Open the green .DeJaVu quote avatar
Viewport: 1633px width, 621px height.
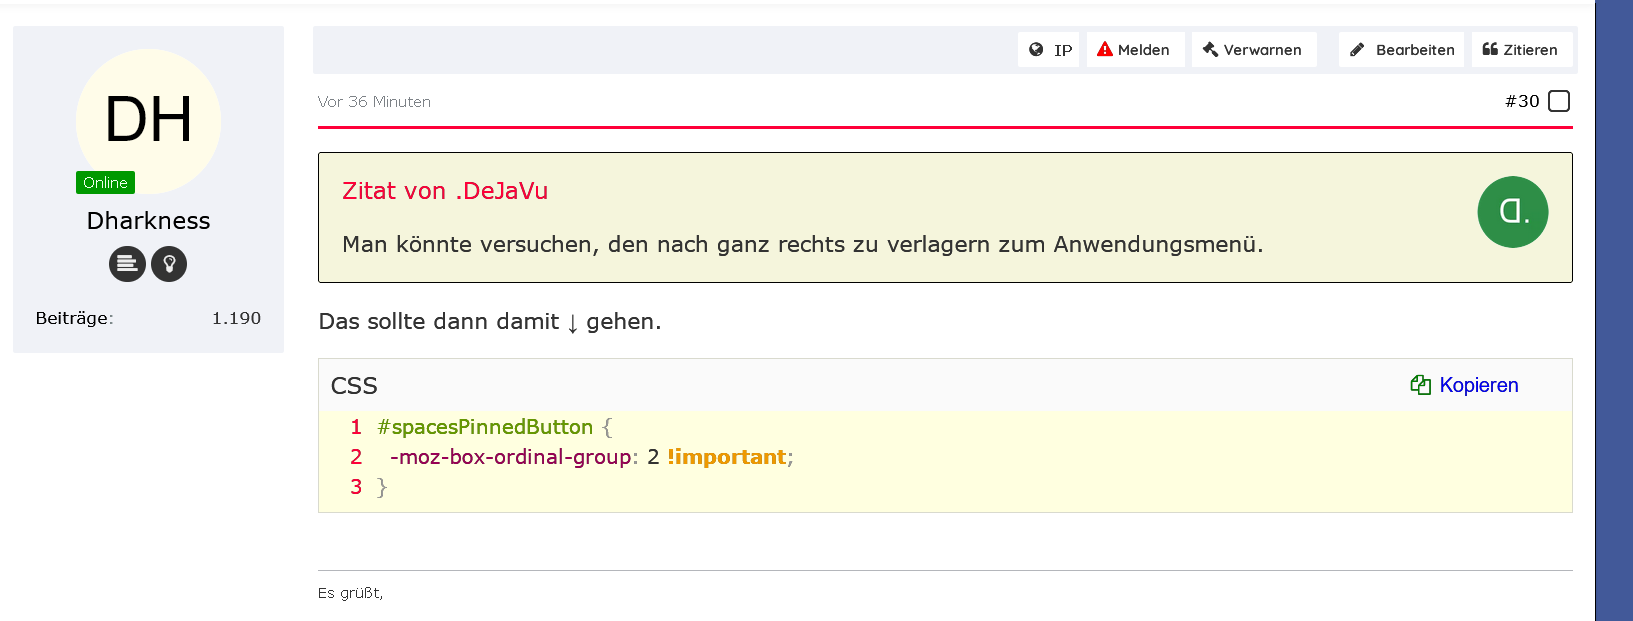(x=1512, y=212)
